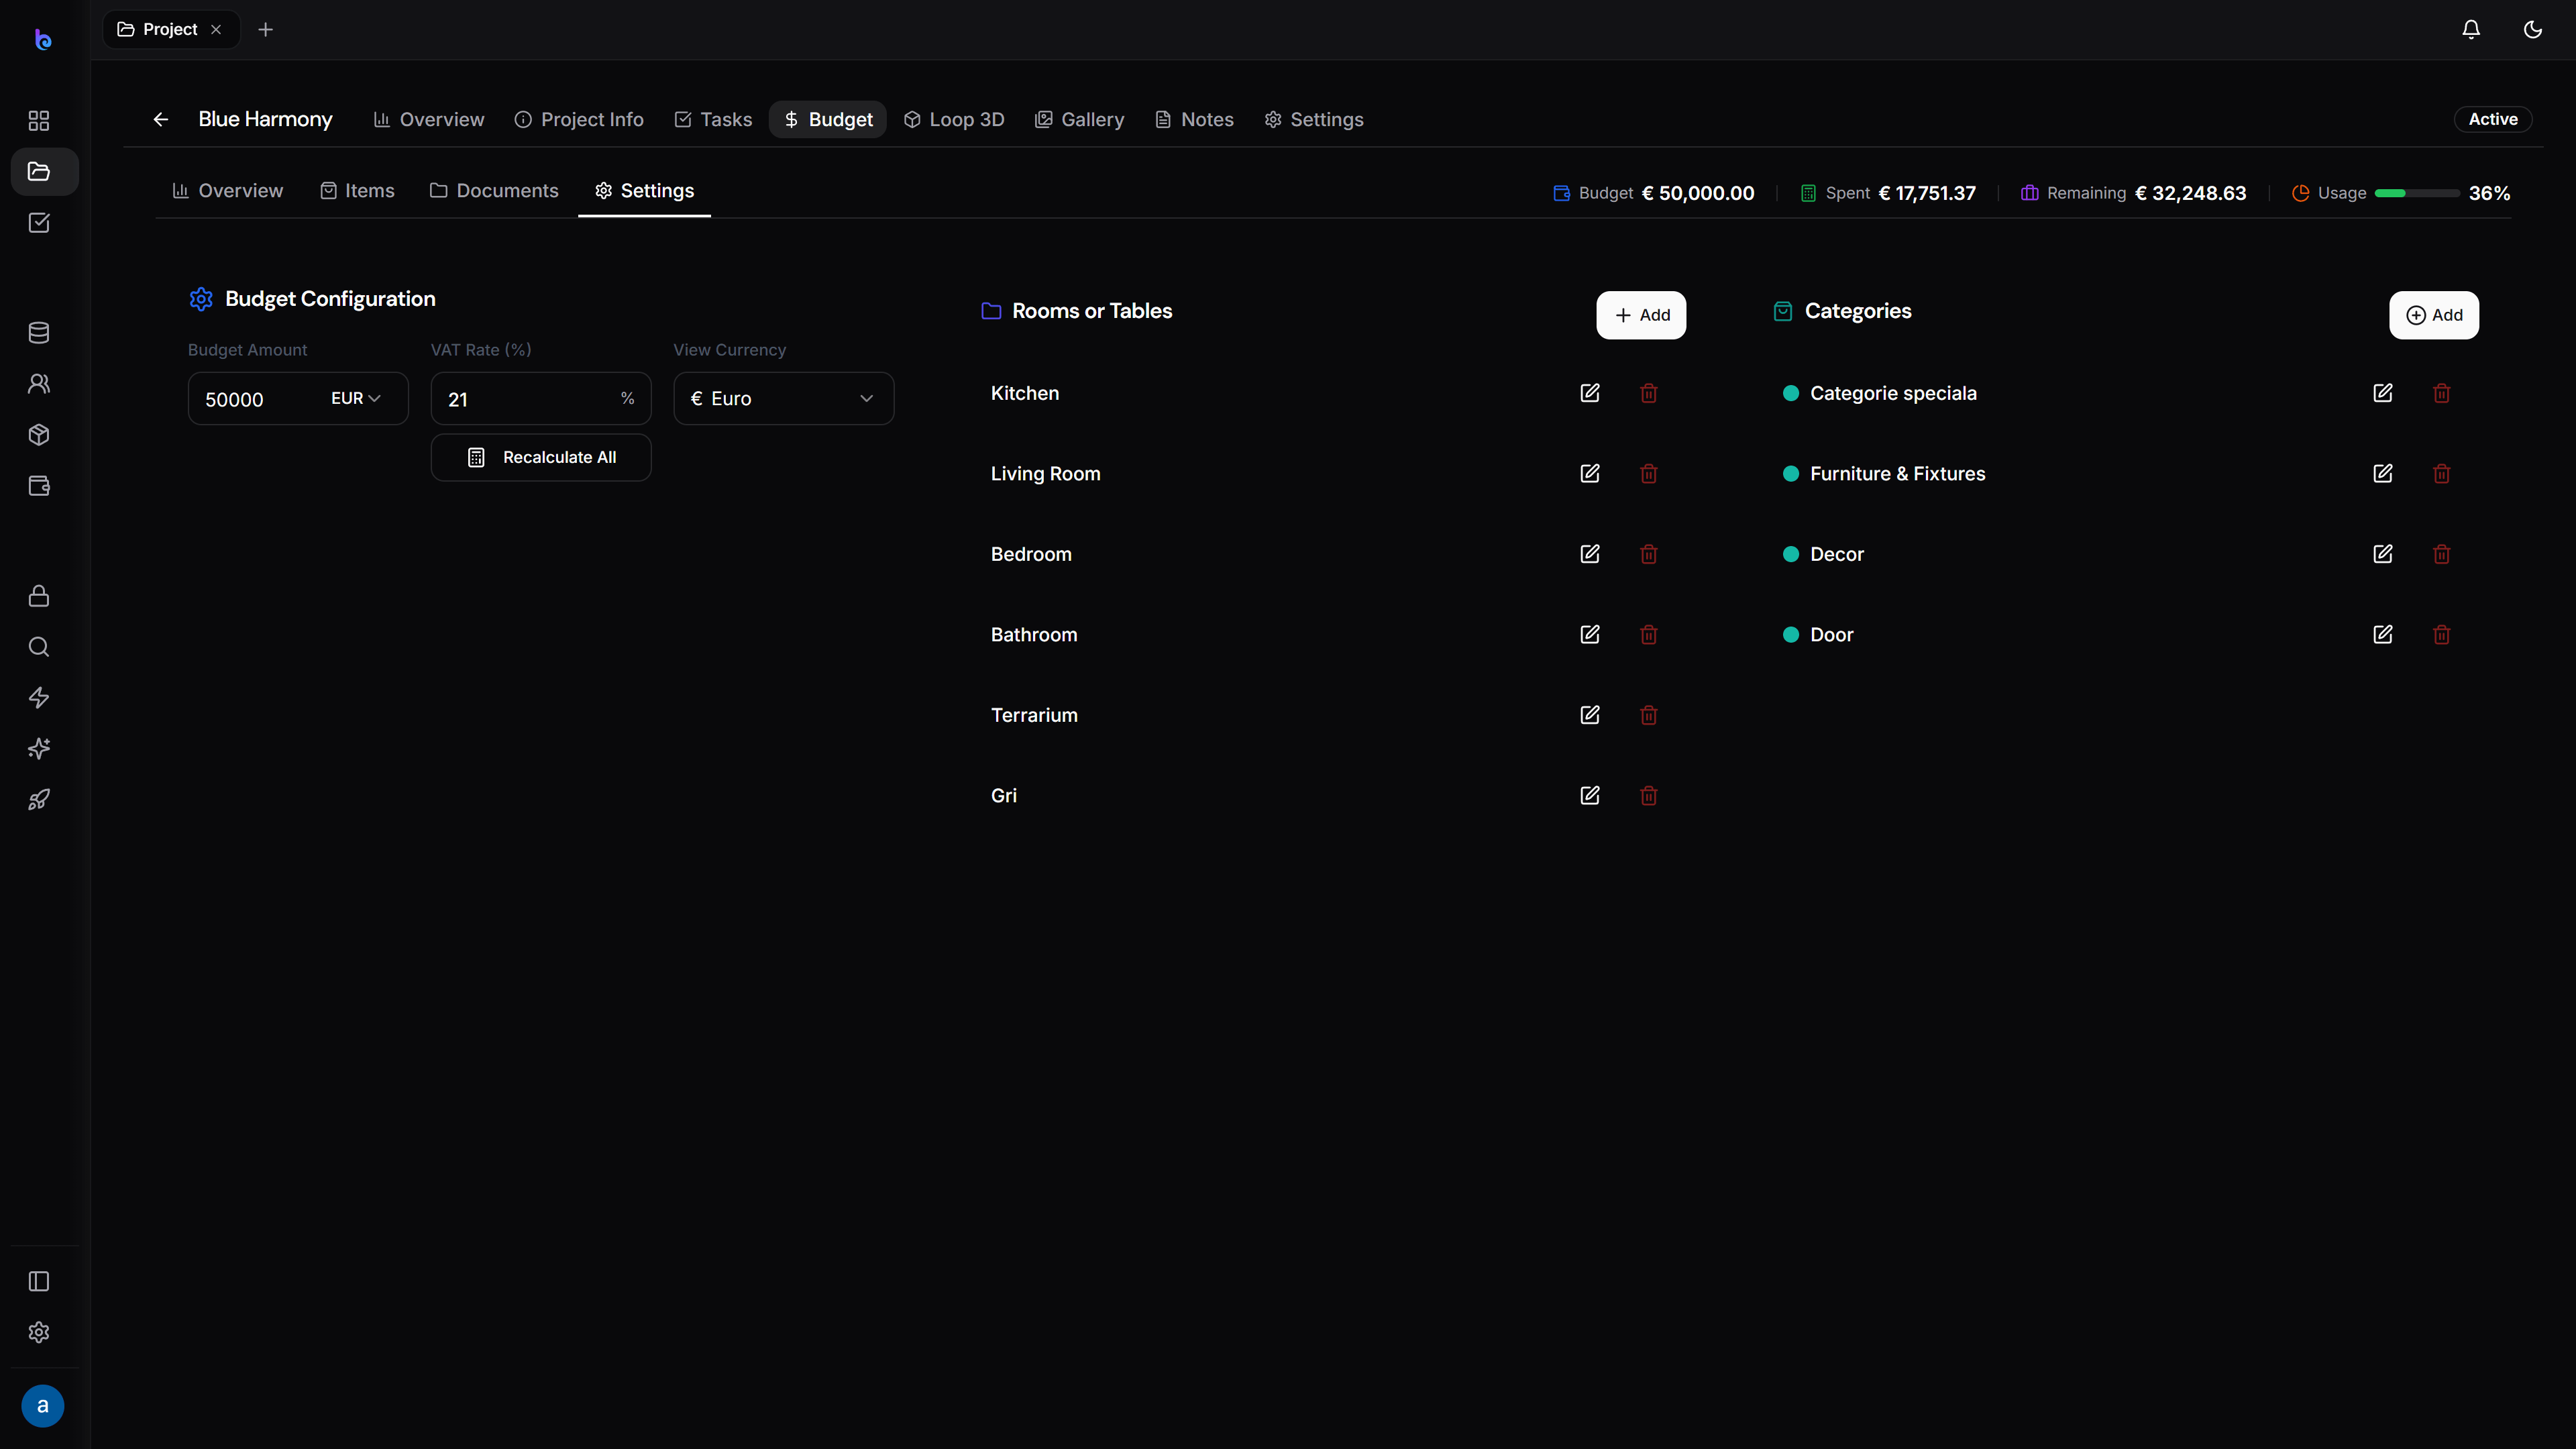The width and height of the screenshot is (2576, 1449).
Task: Open the Notes tab
Action: [1195, 120]
